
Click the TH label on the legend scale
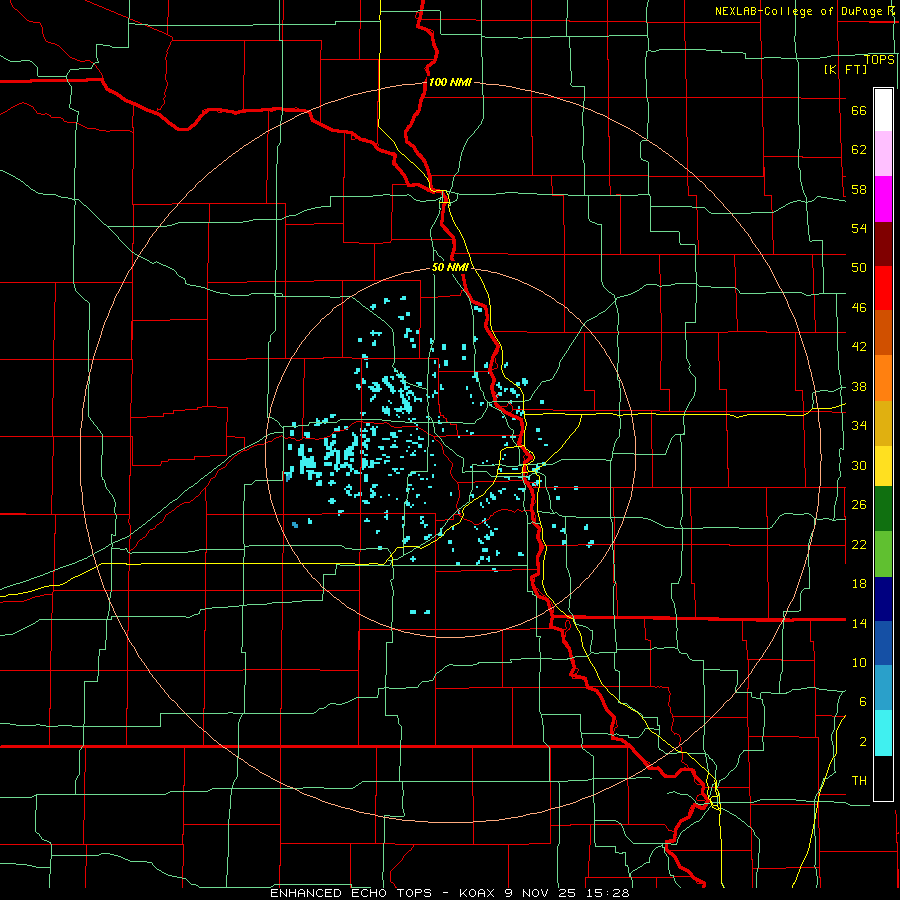pyautogui.click(x=859, y=781)
